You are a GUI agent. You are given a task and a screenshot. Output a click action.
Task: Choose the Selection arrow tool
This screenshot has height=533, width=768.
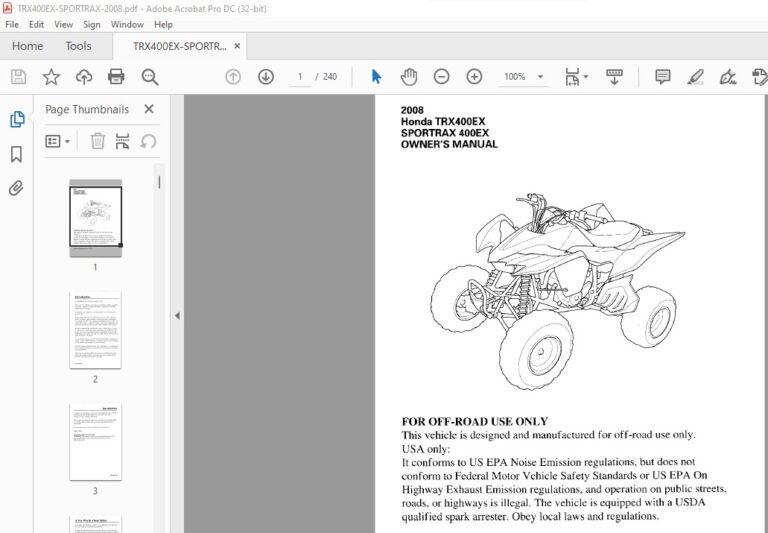376,77
